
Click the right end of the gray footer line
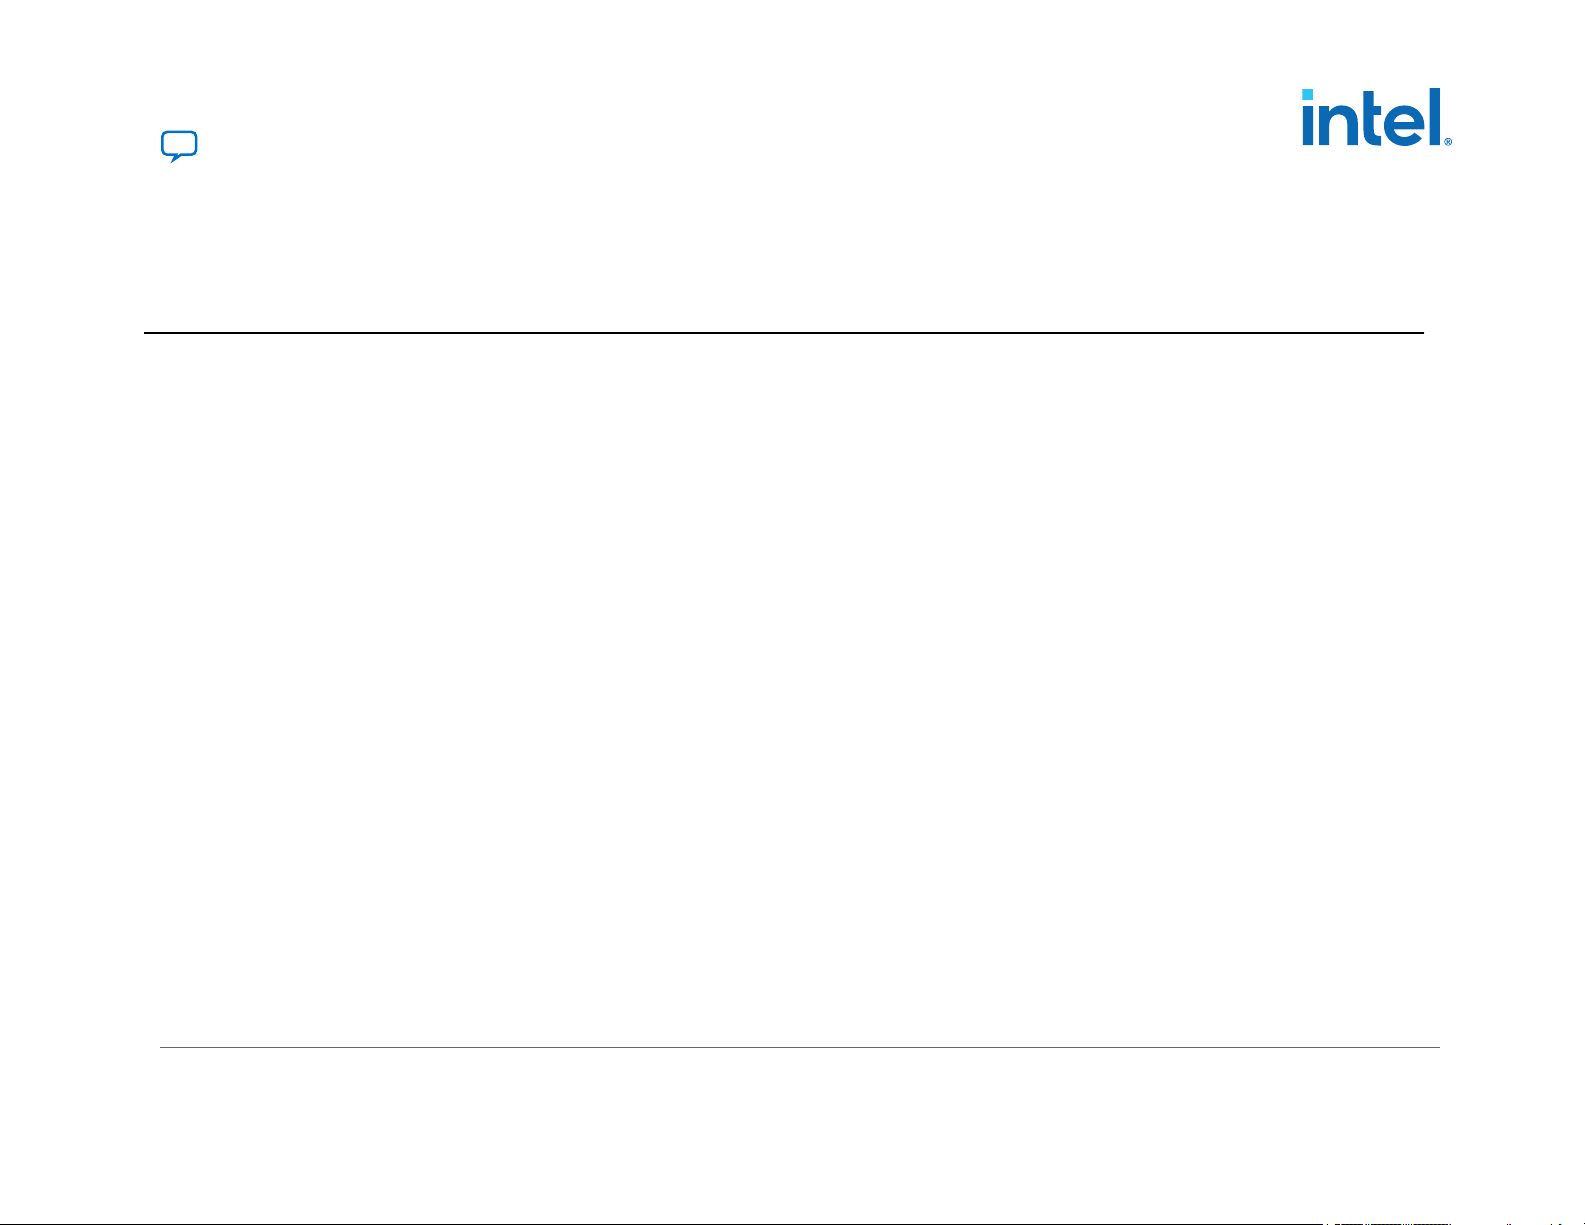[x=1437, y=1048]
